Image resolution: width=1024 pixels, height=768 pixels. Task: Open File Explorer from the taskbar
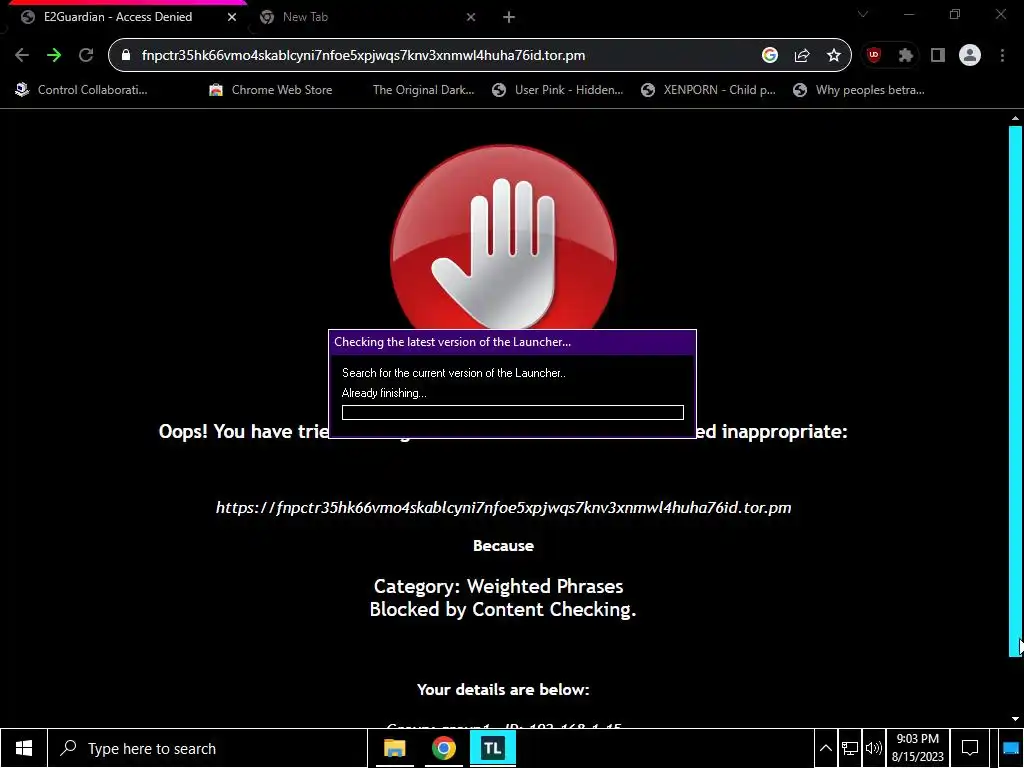(394, 748)
